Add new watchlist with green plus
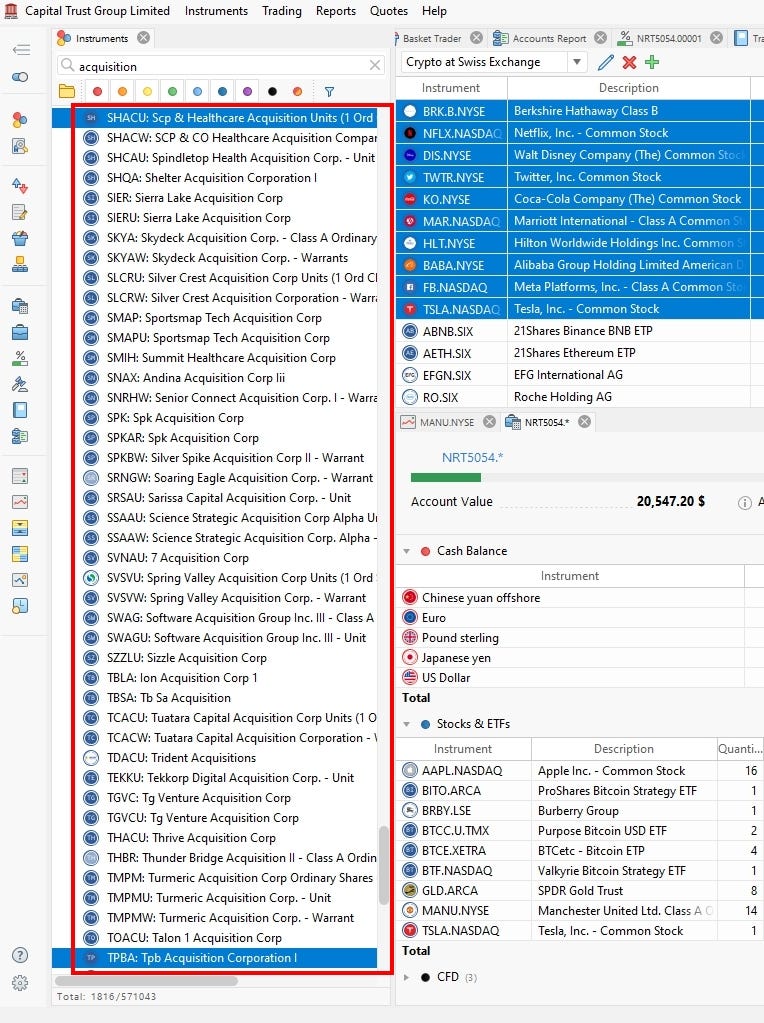 click(x=652, y=63)
